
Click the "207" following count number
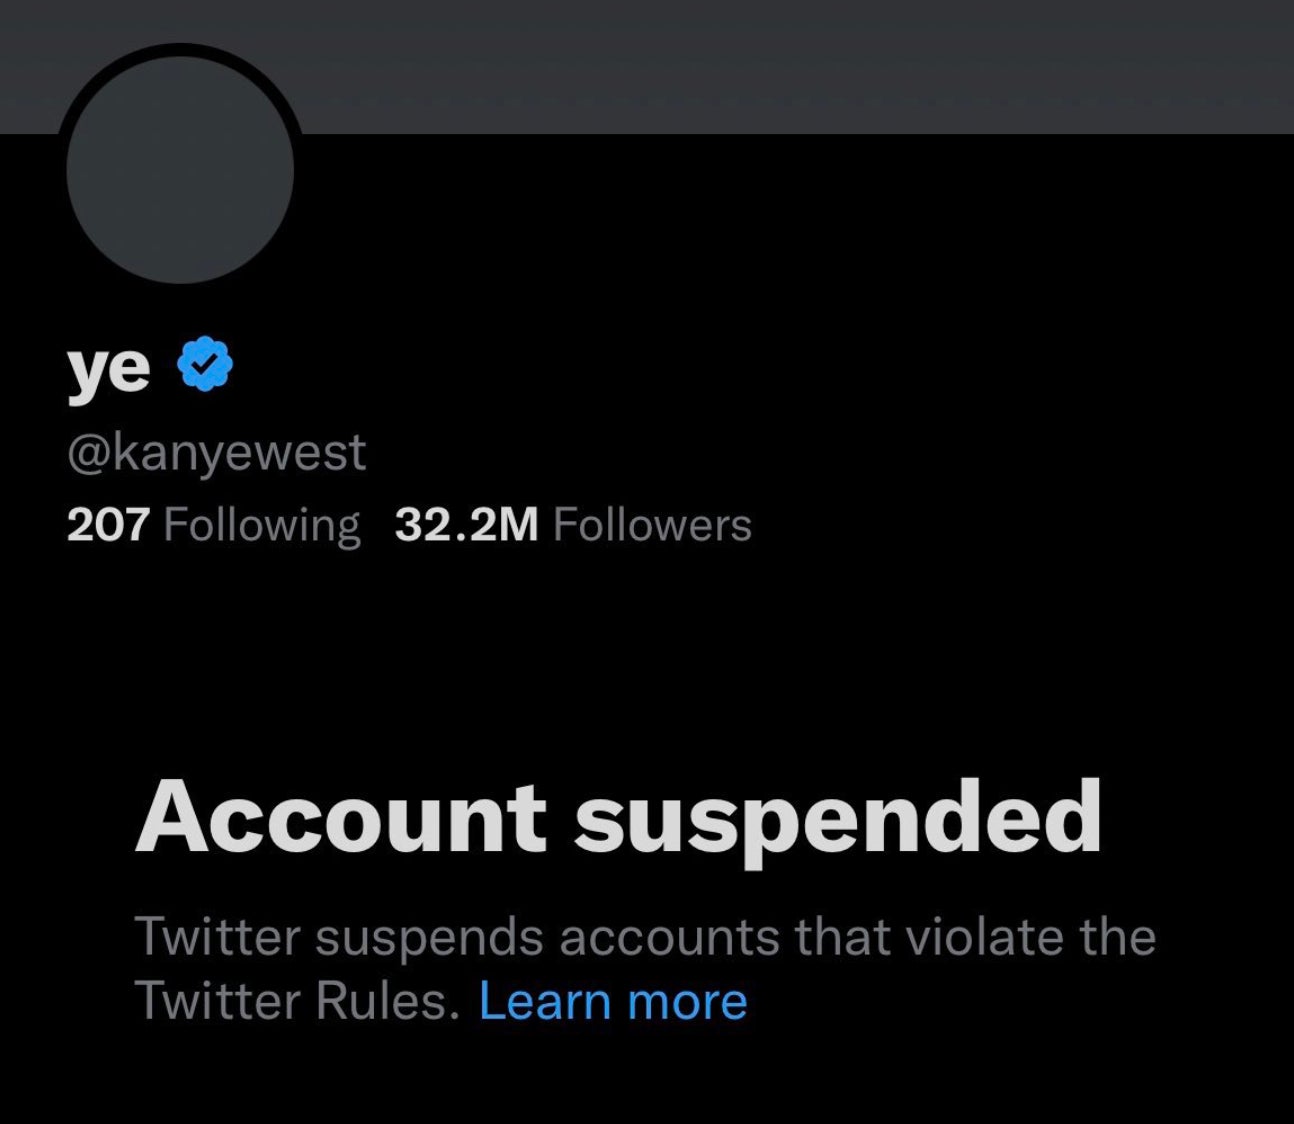[108, 525]
